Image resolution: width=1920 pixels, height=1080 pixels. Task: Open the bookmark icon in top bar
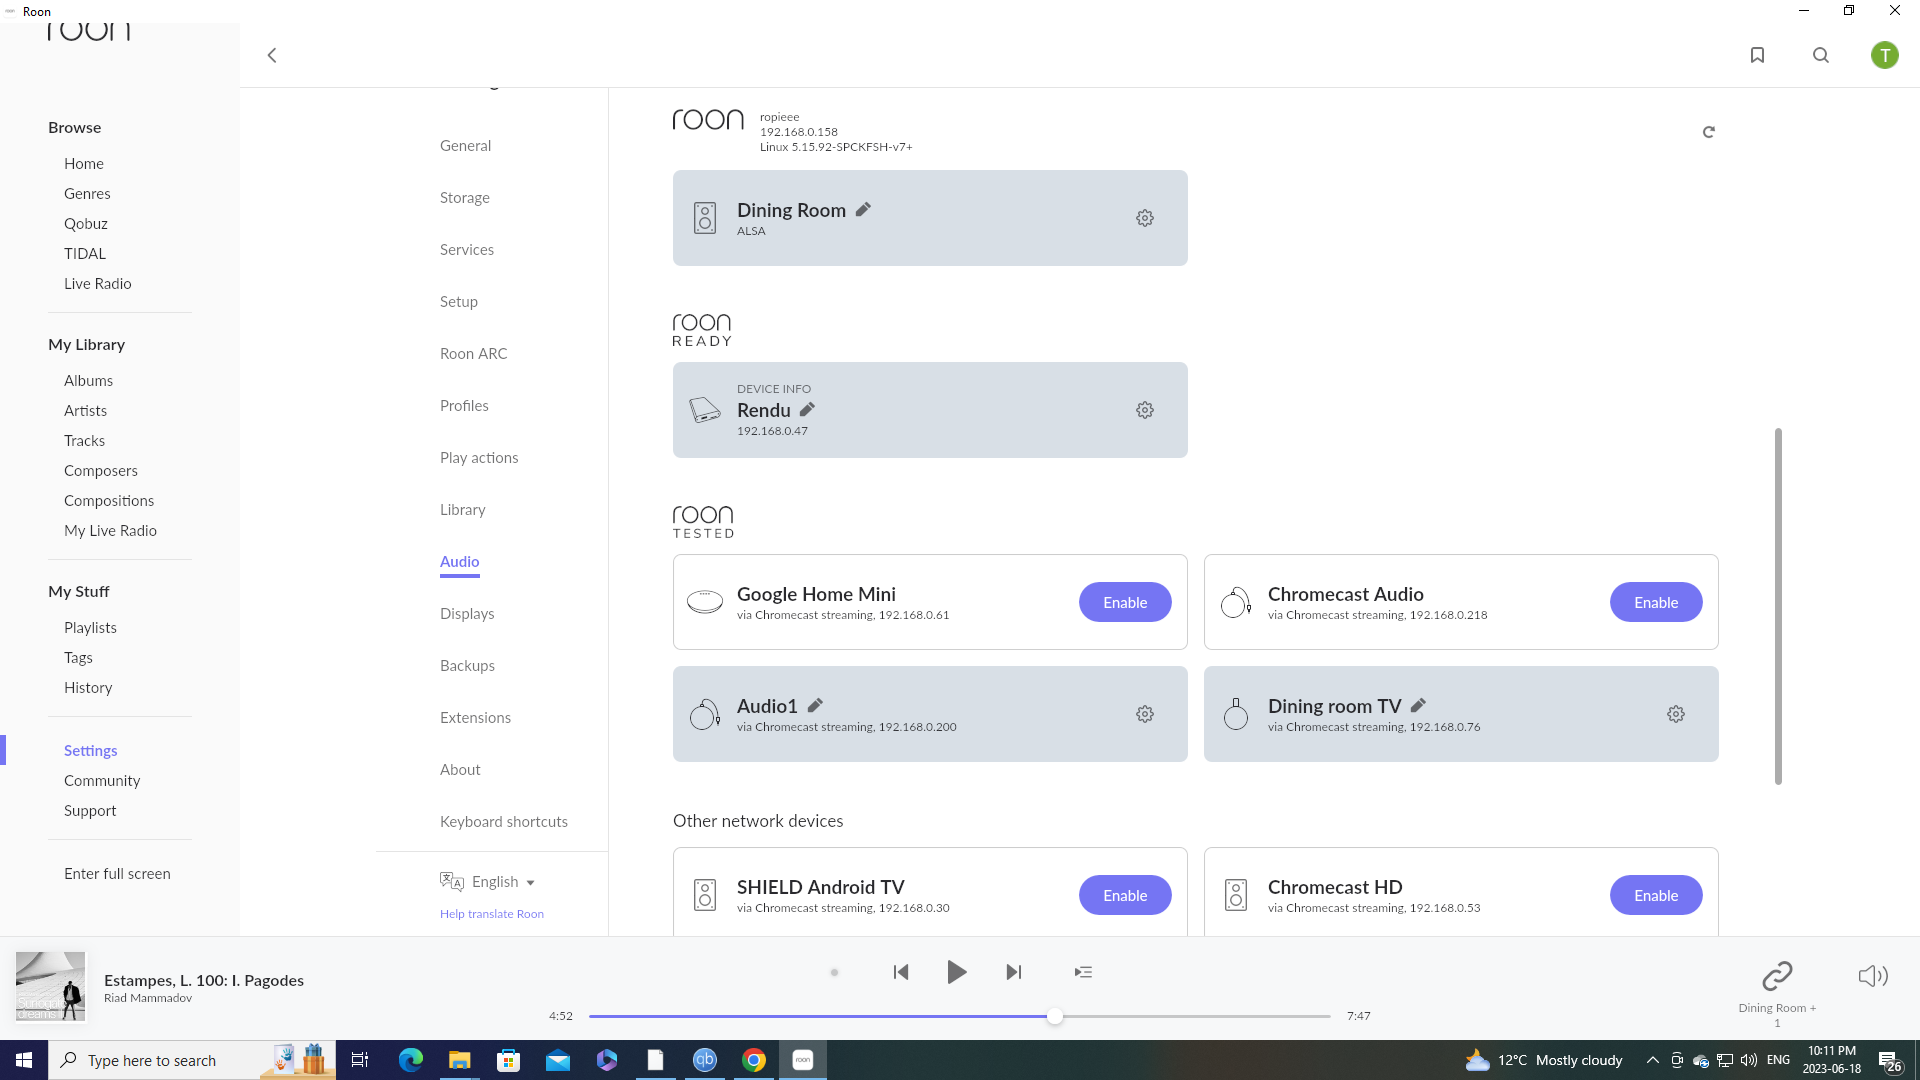(x=1757, y=55)
